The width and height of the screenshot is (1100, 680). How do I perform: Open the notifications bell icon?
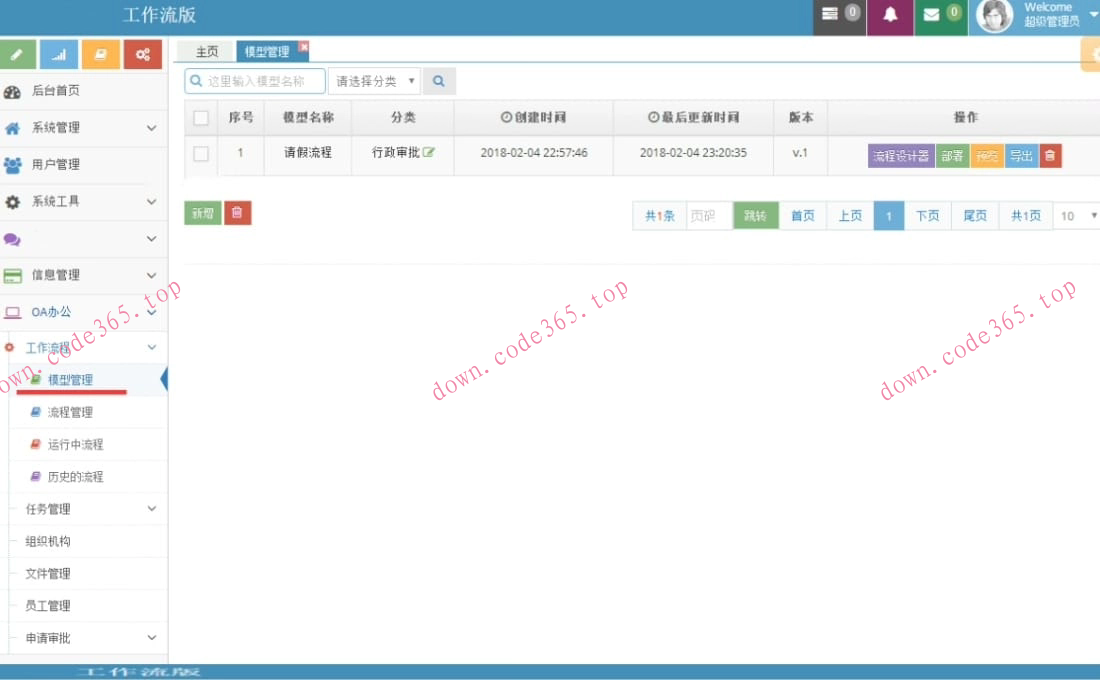click(889, 15)
